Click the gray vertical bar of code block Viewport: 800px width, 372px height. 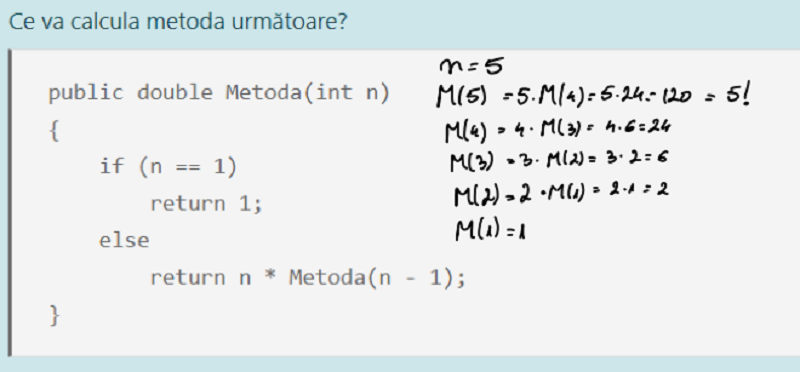[x=9, y=202]
